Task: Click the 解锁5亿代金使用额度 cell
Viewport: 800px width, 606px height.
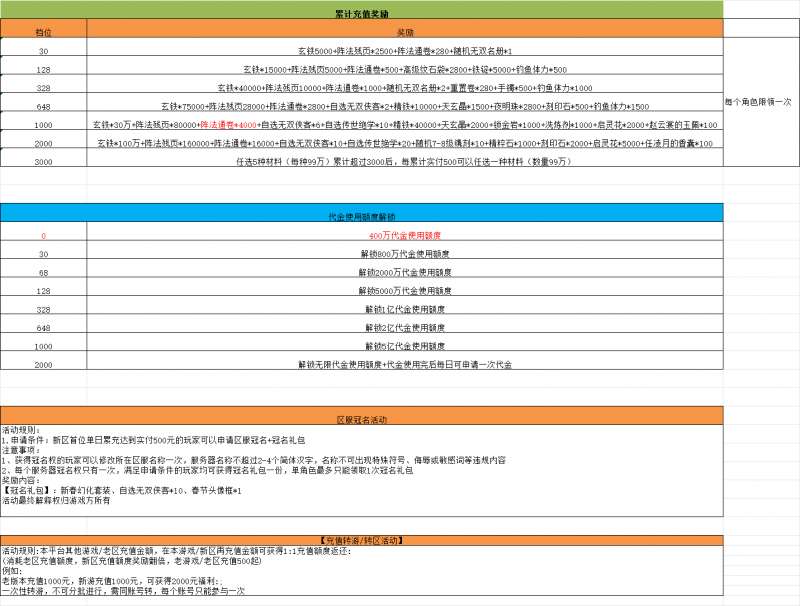Action: [403, 346]
